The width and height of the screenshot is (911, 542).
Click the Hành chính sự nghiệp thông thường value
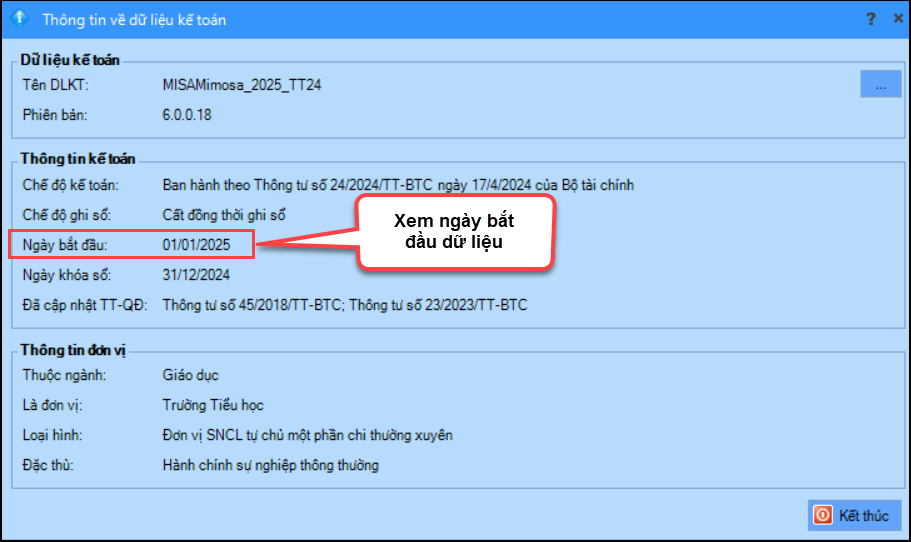(270, 465)
